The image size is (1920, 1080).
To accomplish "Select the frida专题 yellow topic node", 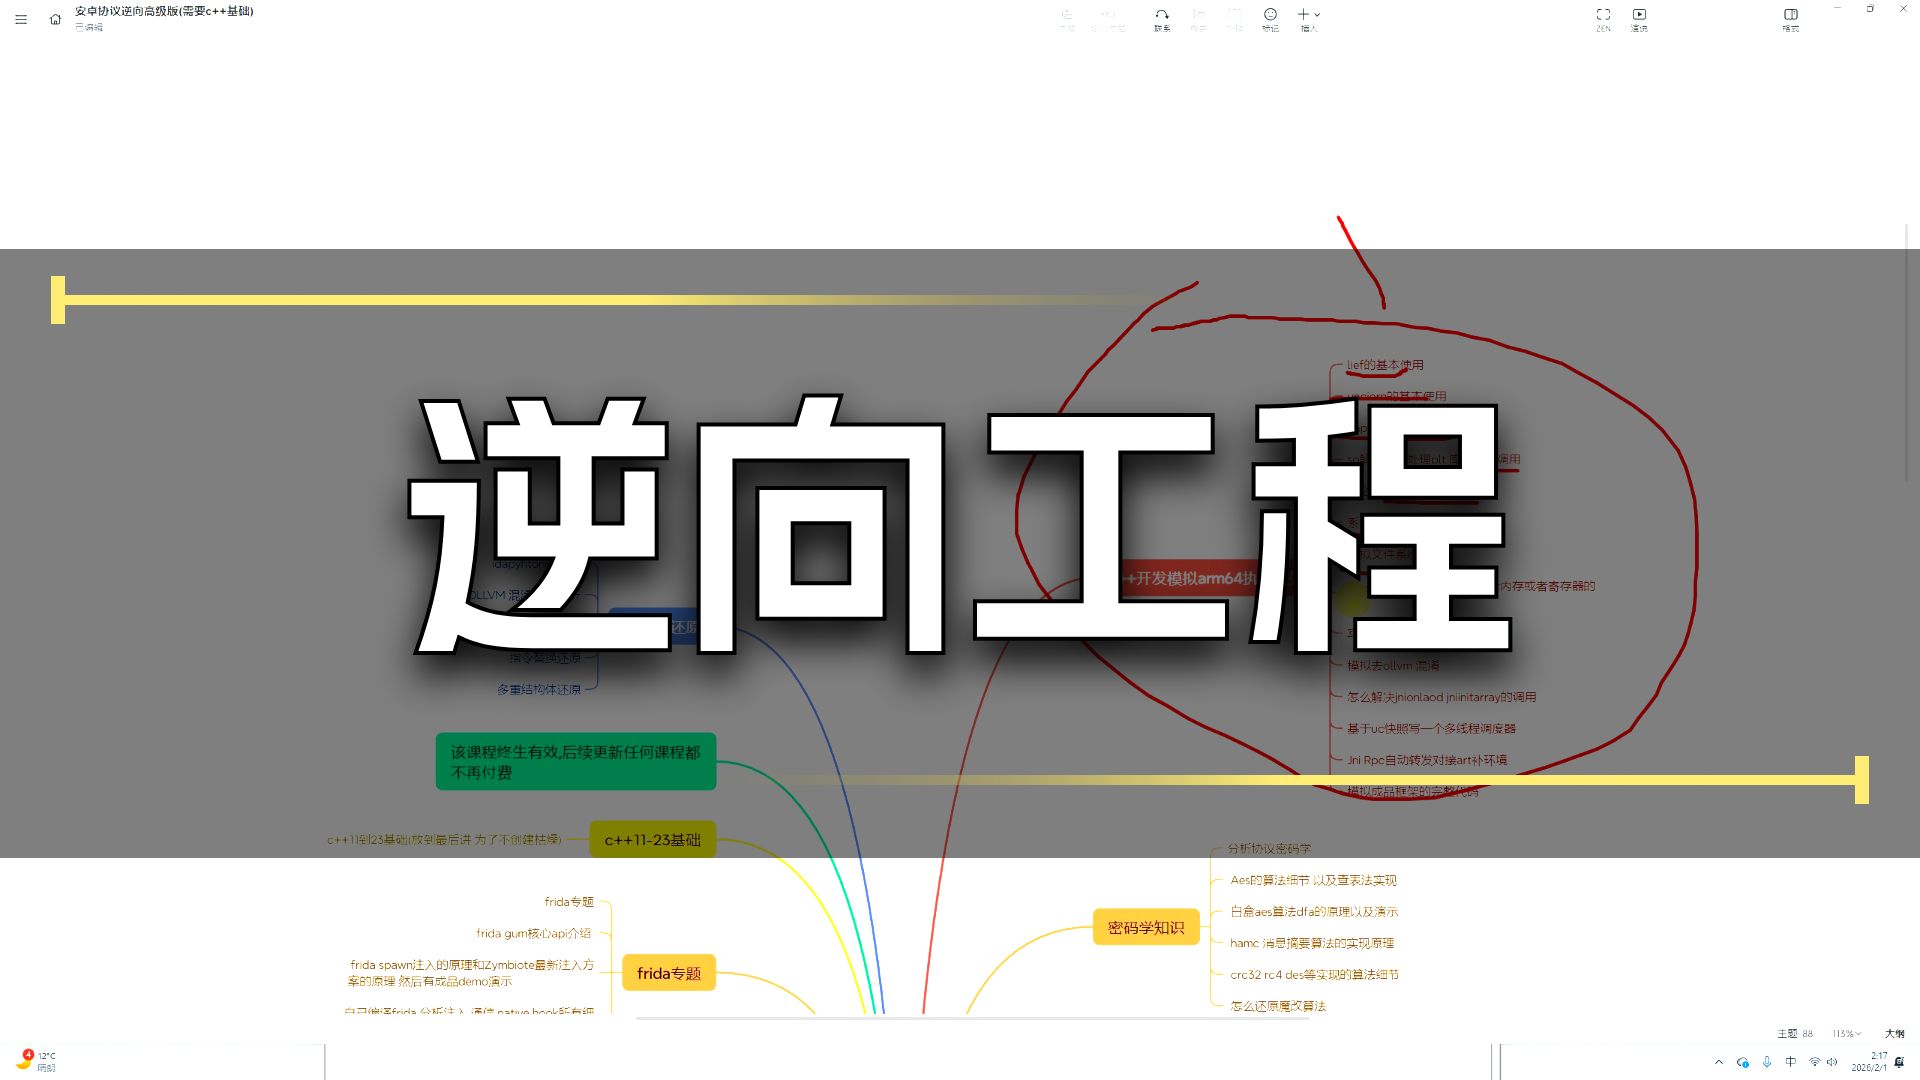I will pos(668,973).
